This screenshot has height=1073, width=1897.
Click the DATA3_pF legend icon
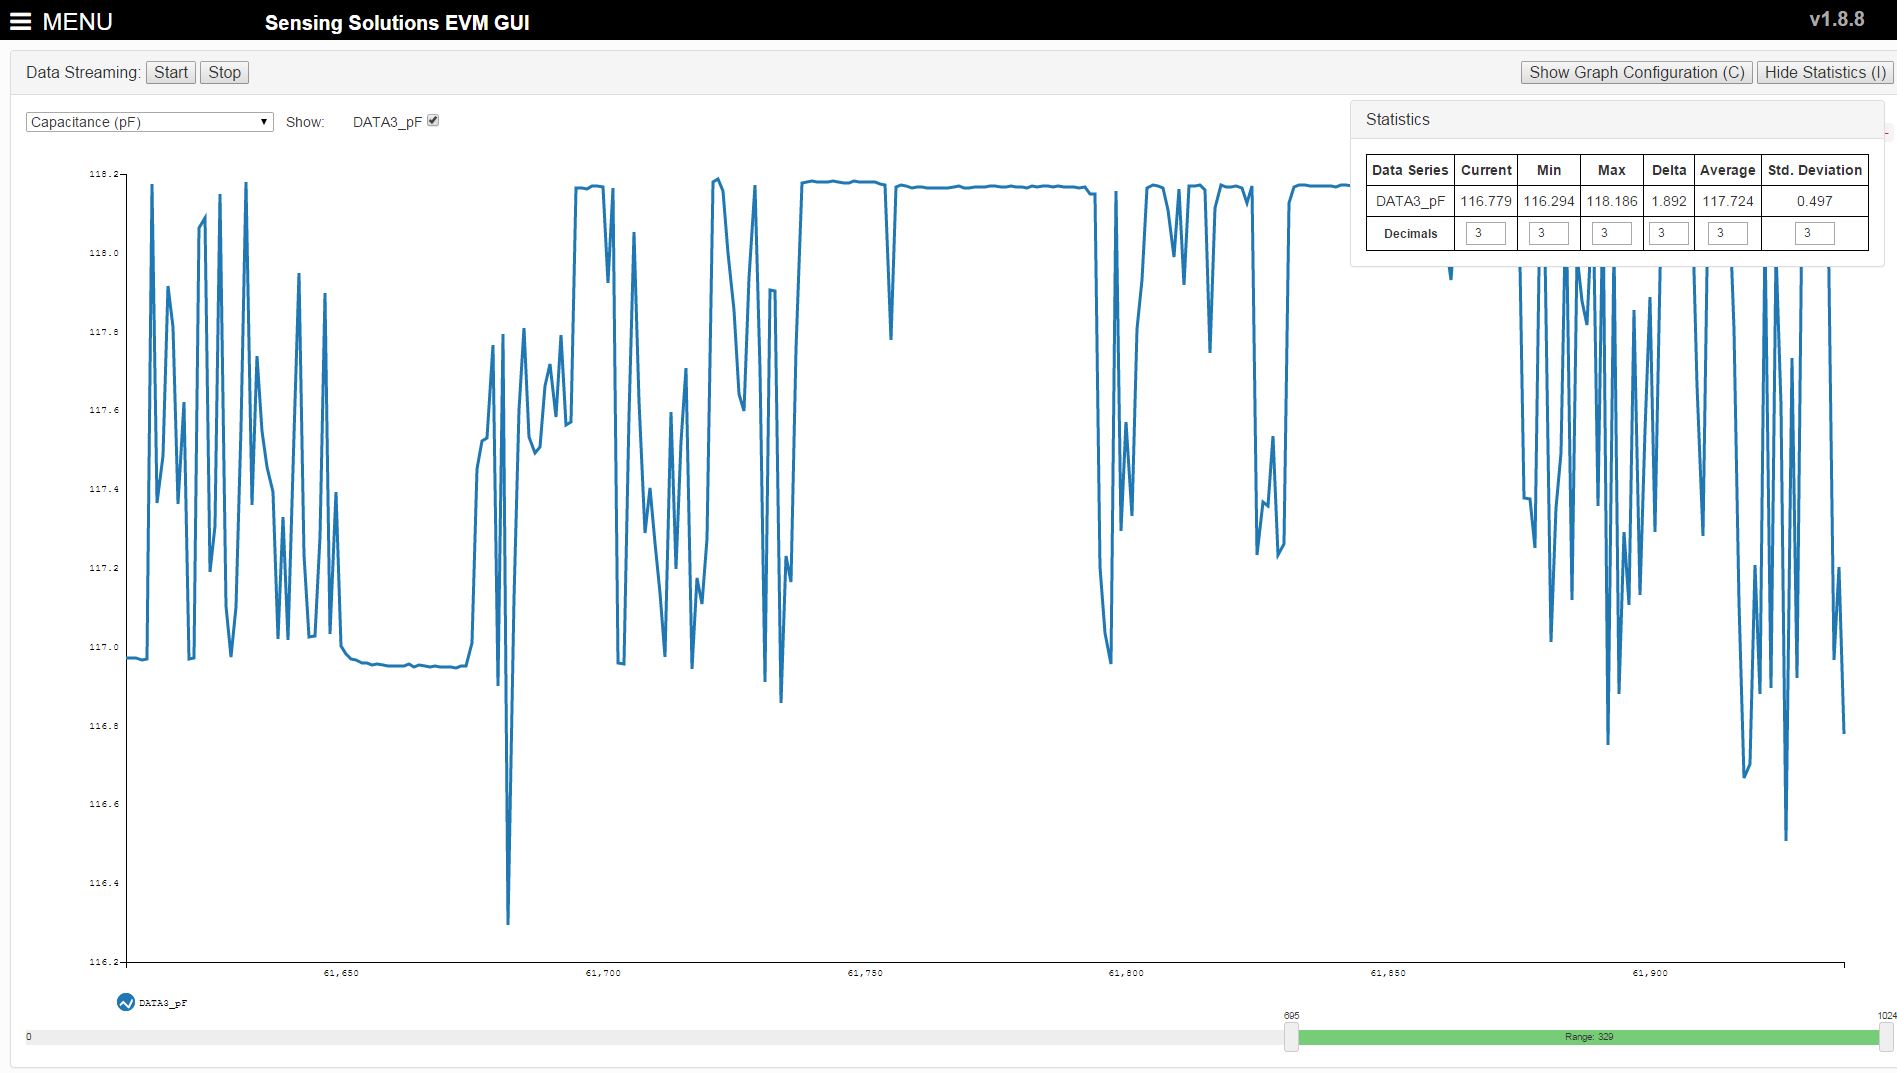(x=125, y=1002)
